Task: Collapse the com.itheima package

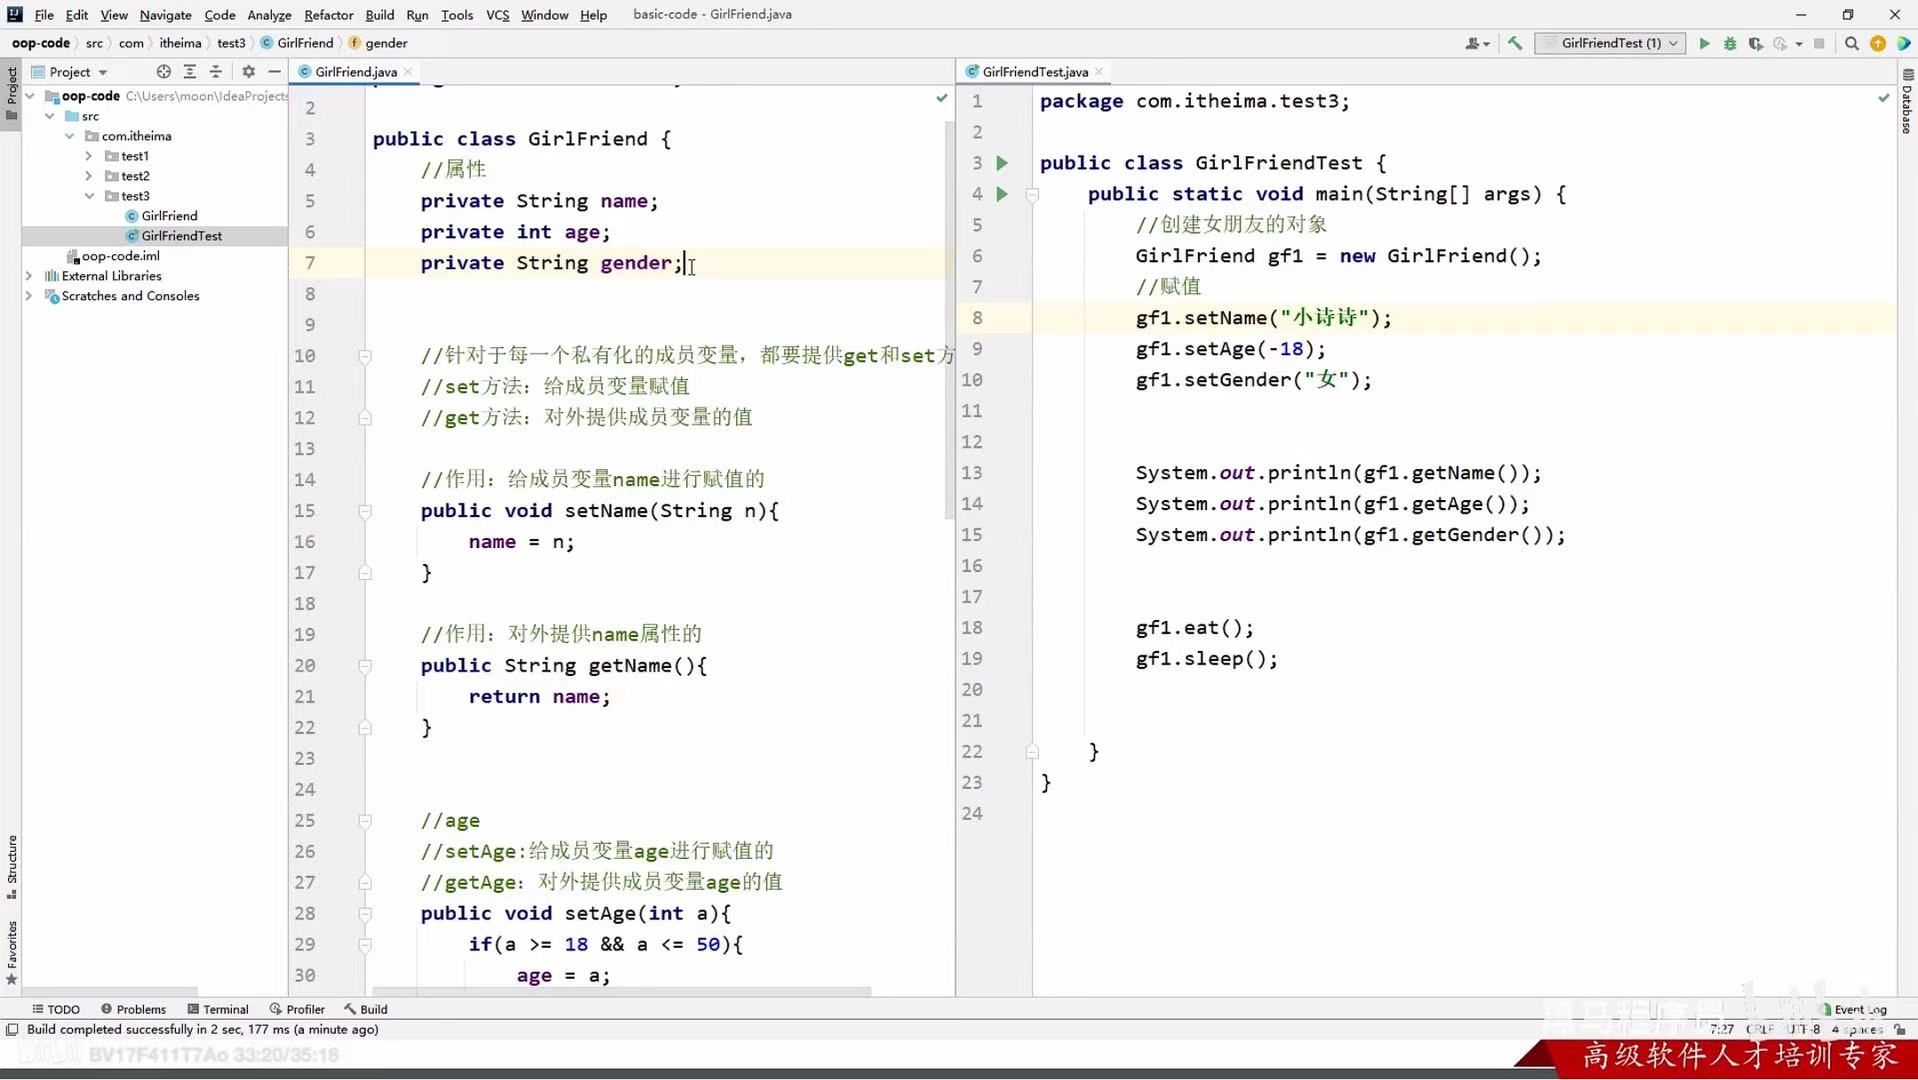Action: click(x=68, y=135)
